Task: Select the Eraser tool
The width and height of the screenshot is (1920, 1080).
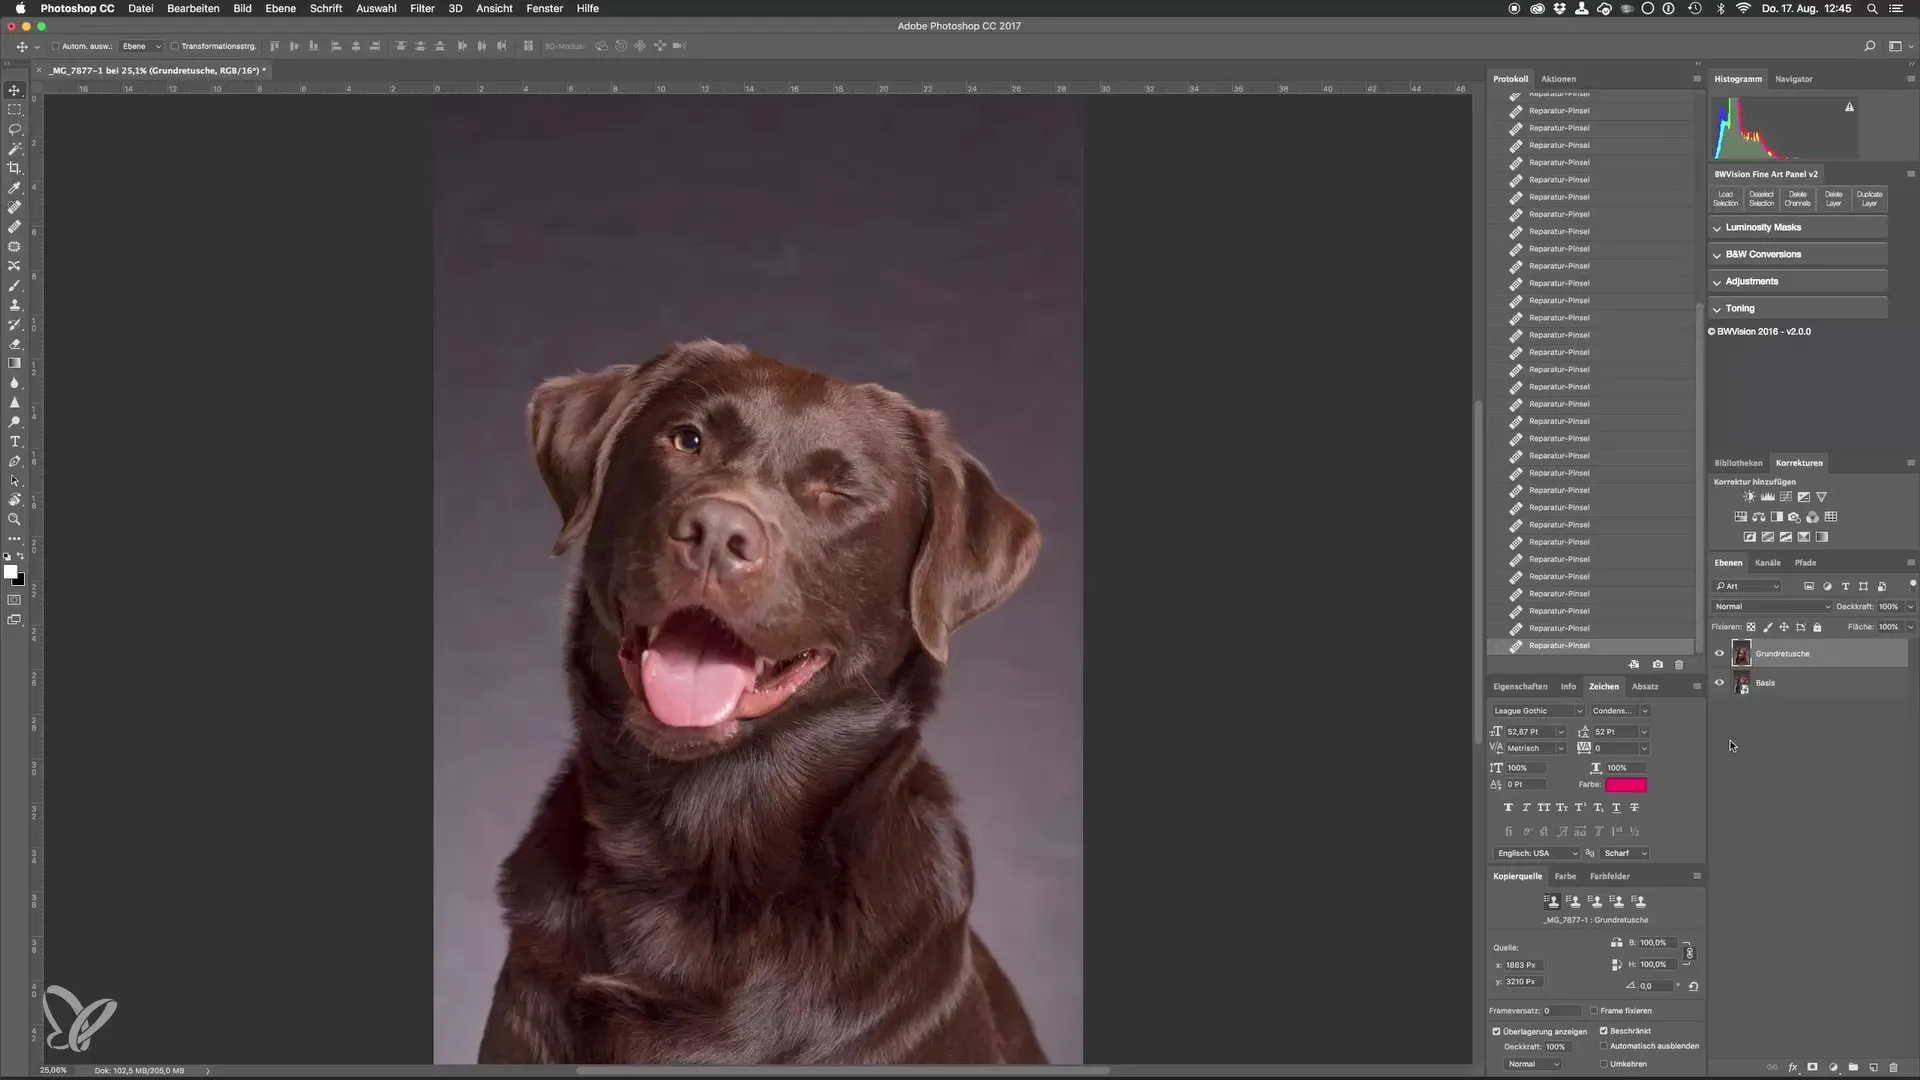Action: (x=14, y=344)
